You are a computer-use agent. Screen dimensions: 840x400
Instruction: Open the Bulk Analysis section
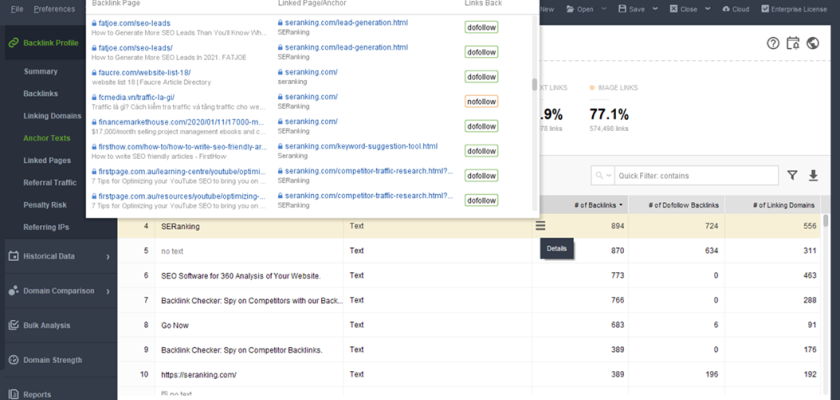pyautogui.click(x=59, y=326)
